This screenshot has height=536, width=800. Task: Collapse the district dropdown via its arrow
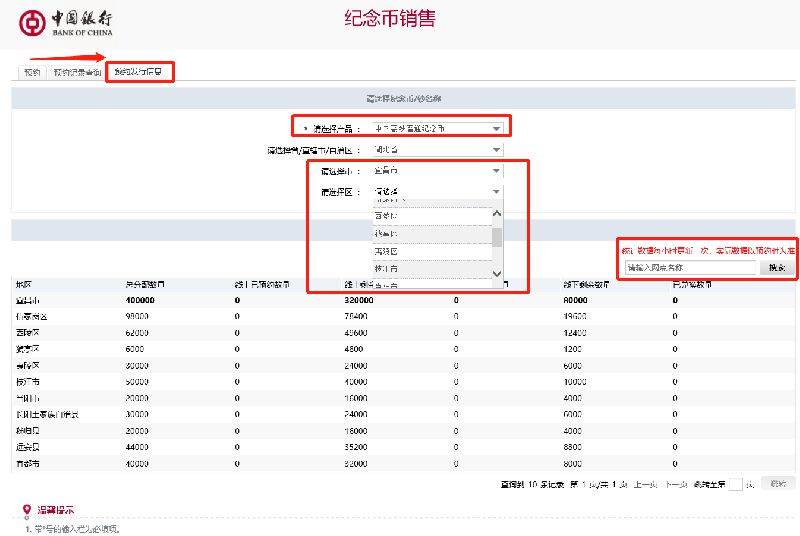[496, 192]
